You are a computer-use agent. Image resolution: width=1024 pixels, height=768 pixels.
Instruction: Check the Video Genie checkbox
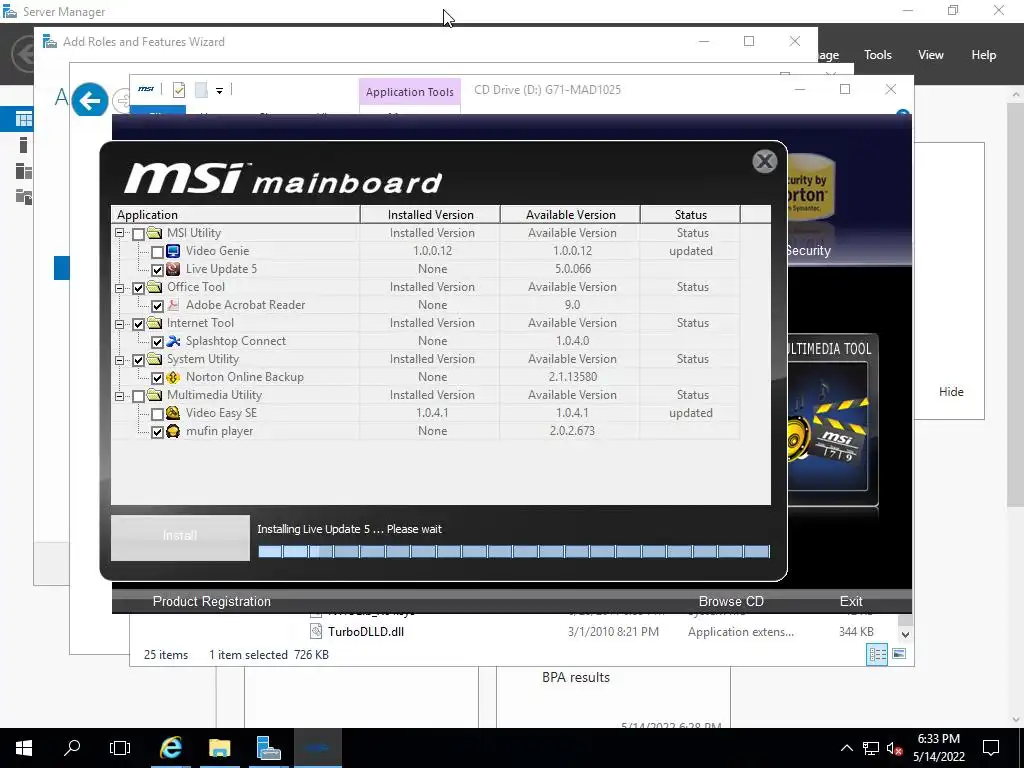click(157, 252)
